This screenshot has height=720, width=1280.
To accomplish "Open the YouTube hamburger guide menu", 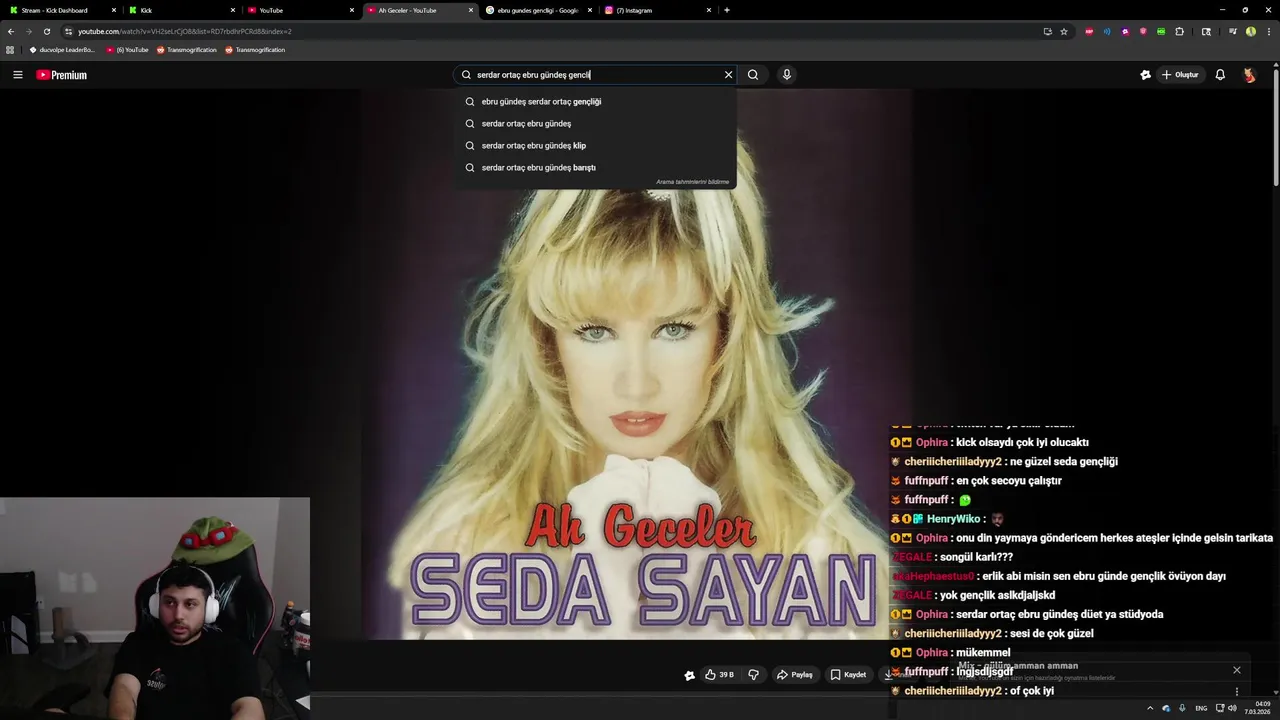I will click(17, 75).
